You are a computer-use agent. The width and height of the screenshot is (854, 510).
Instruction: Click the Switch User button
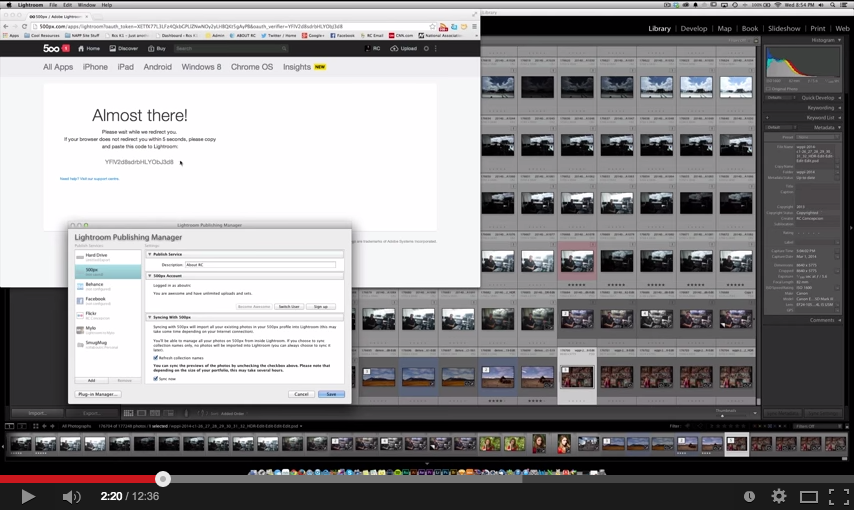[x=289, y=306]
